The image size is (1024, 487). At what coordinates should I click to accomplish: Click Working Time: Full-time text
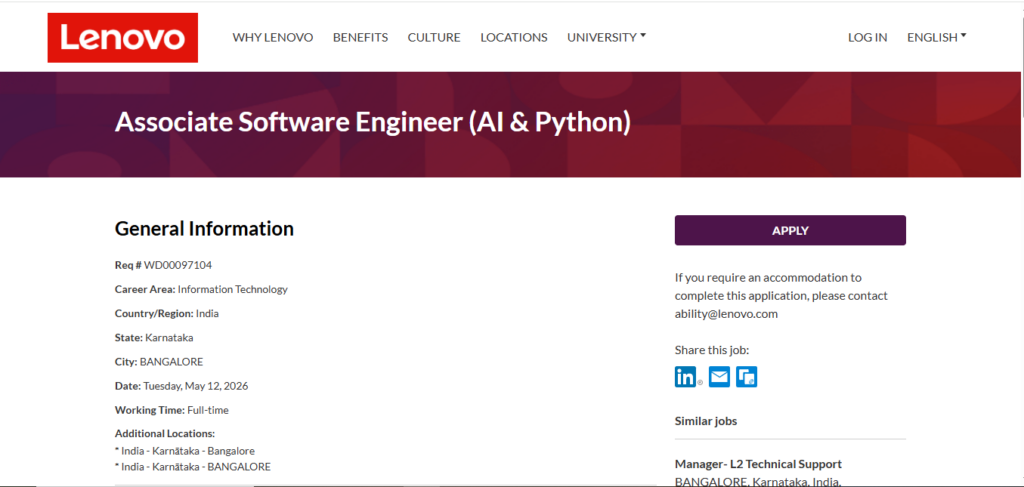[x=172, y=411]
